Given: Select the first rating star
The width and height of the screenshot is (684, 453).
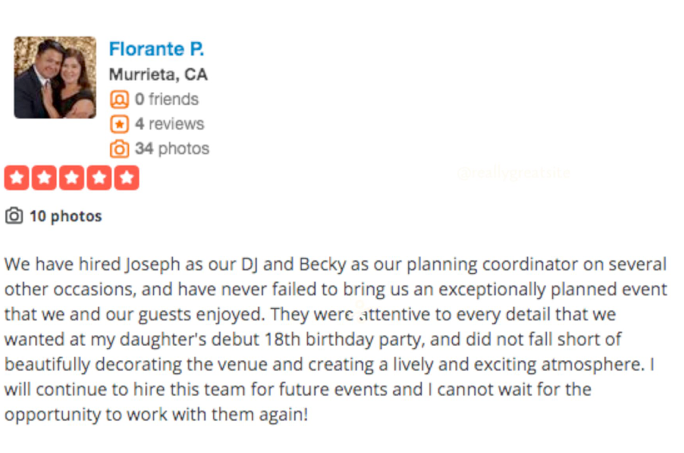Looking at the screenshot, I should [x=17, y=178].
